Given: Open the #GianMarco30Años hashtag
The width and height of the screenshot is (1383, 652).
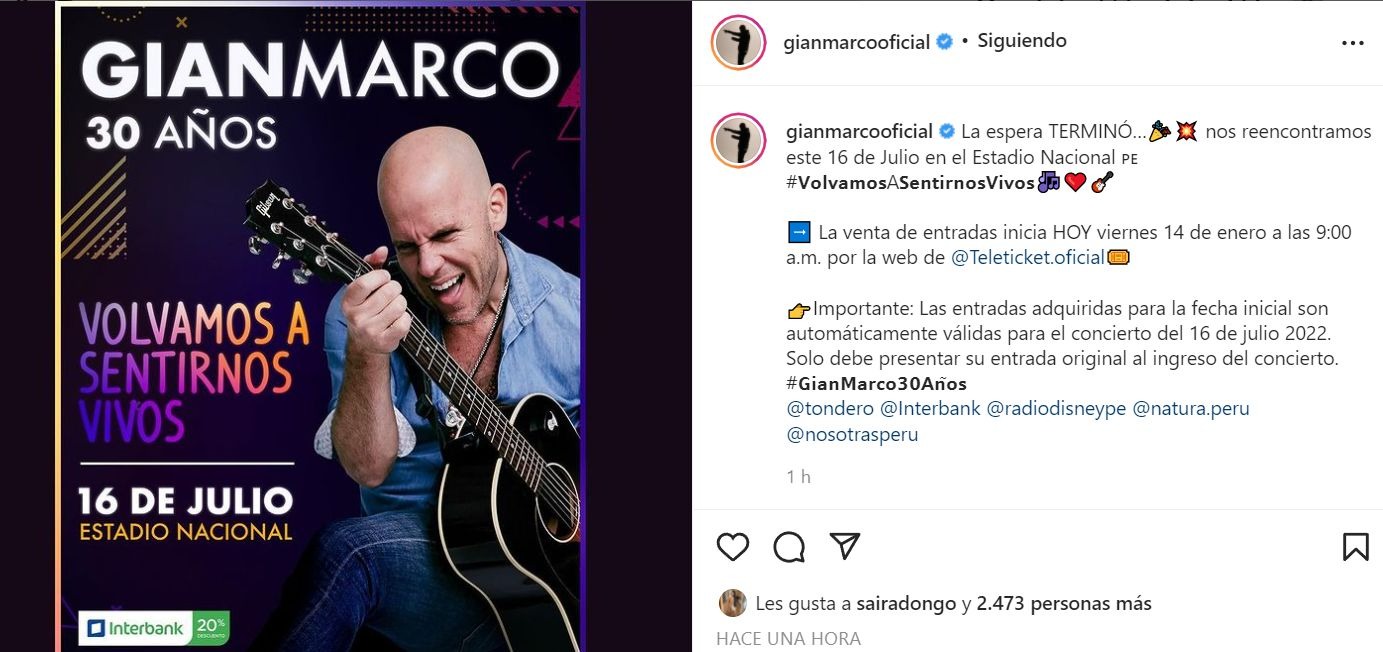Looking at the screenshot, I should [x=877, y=384].
